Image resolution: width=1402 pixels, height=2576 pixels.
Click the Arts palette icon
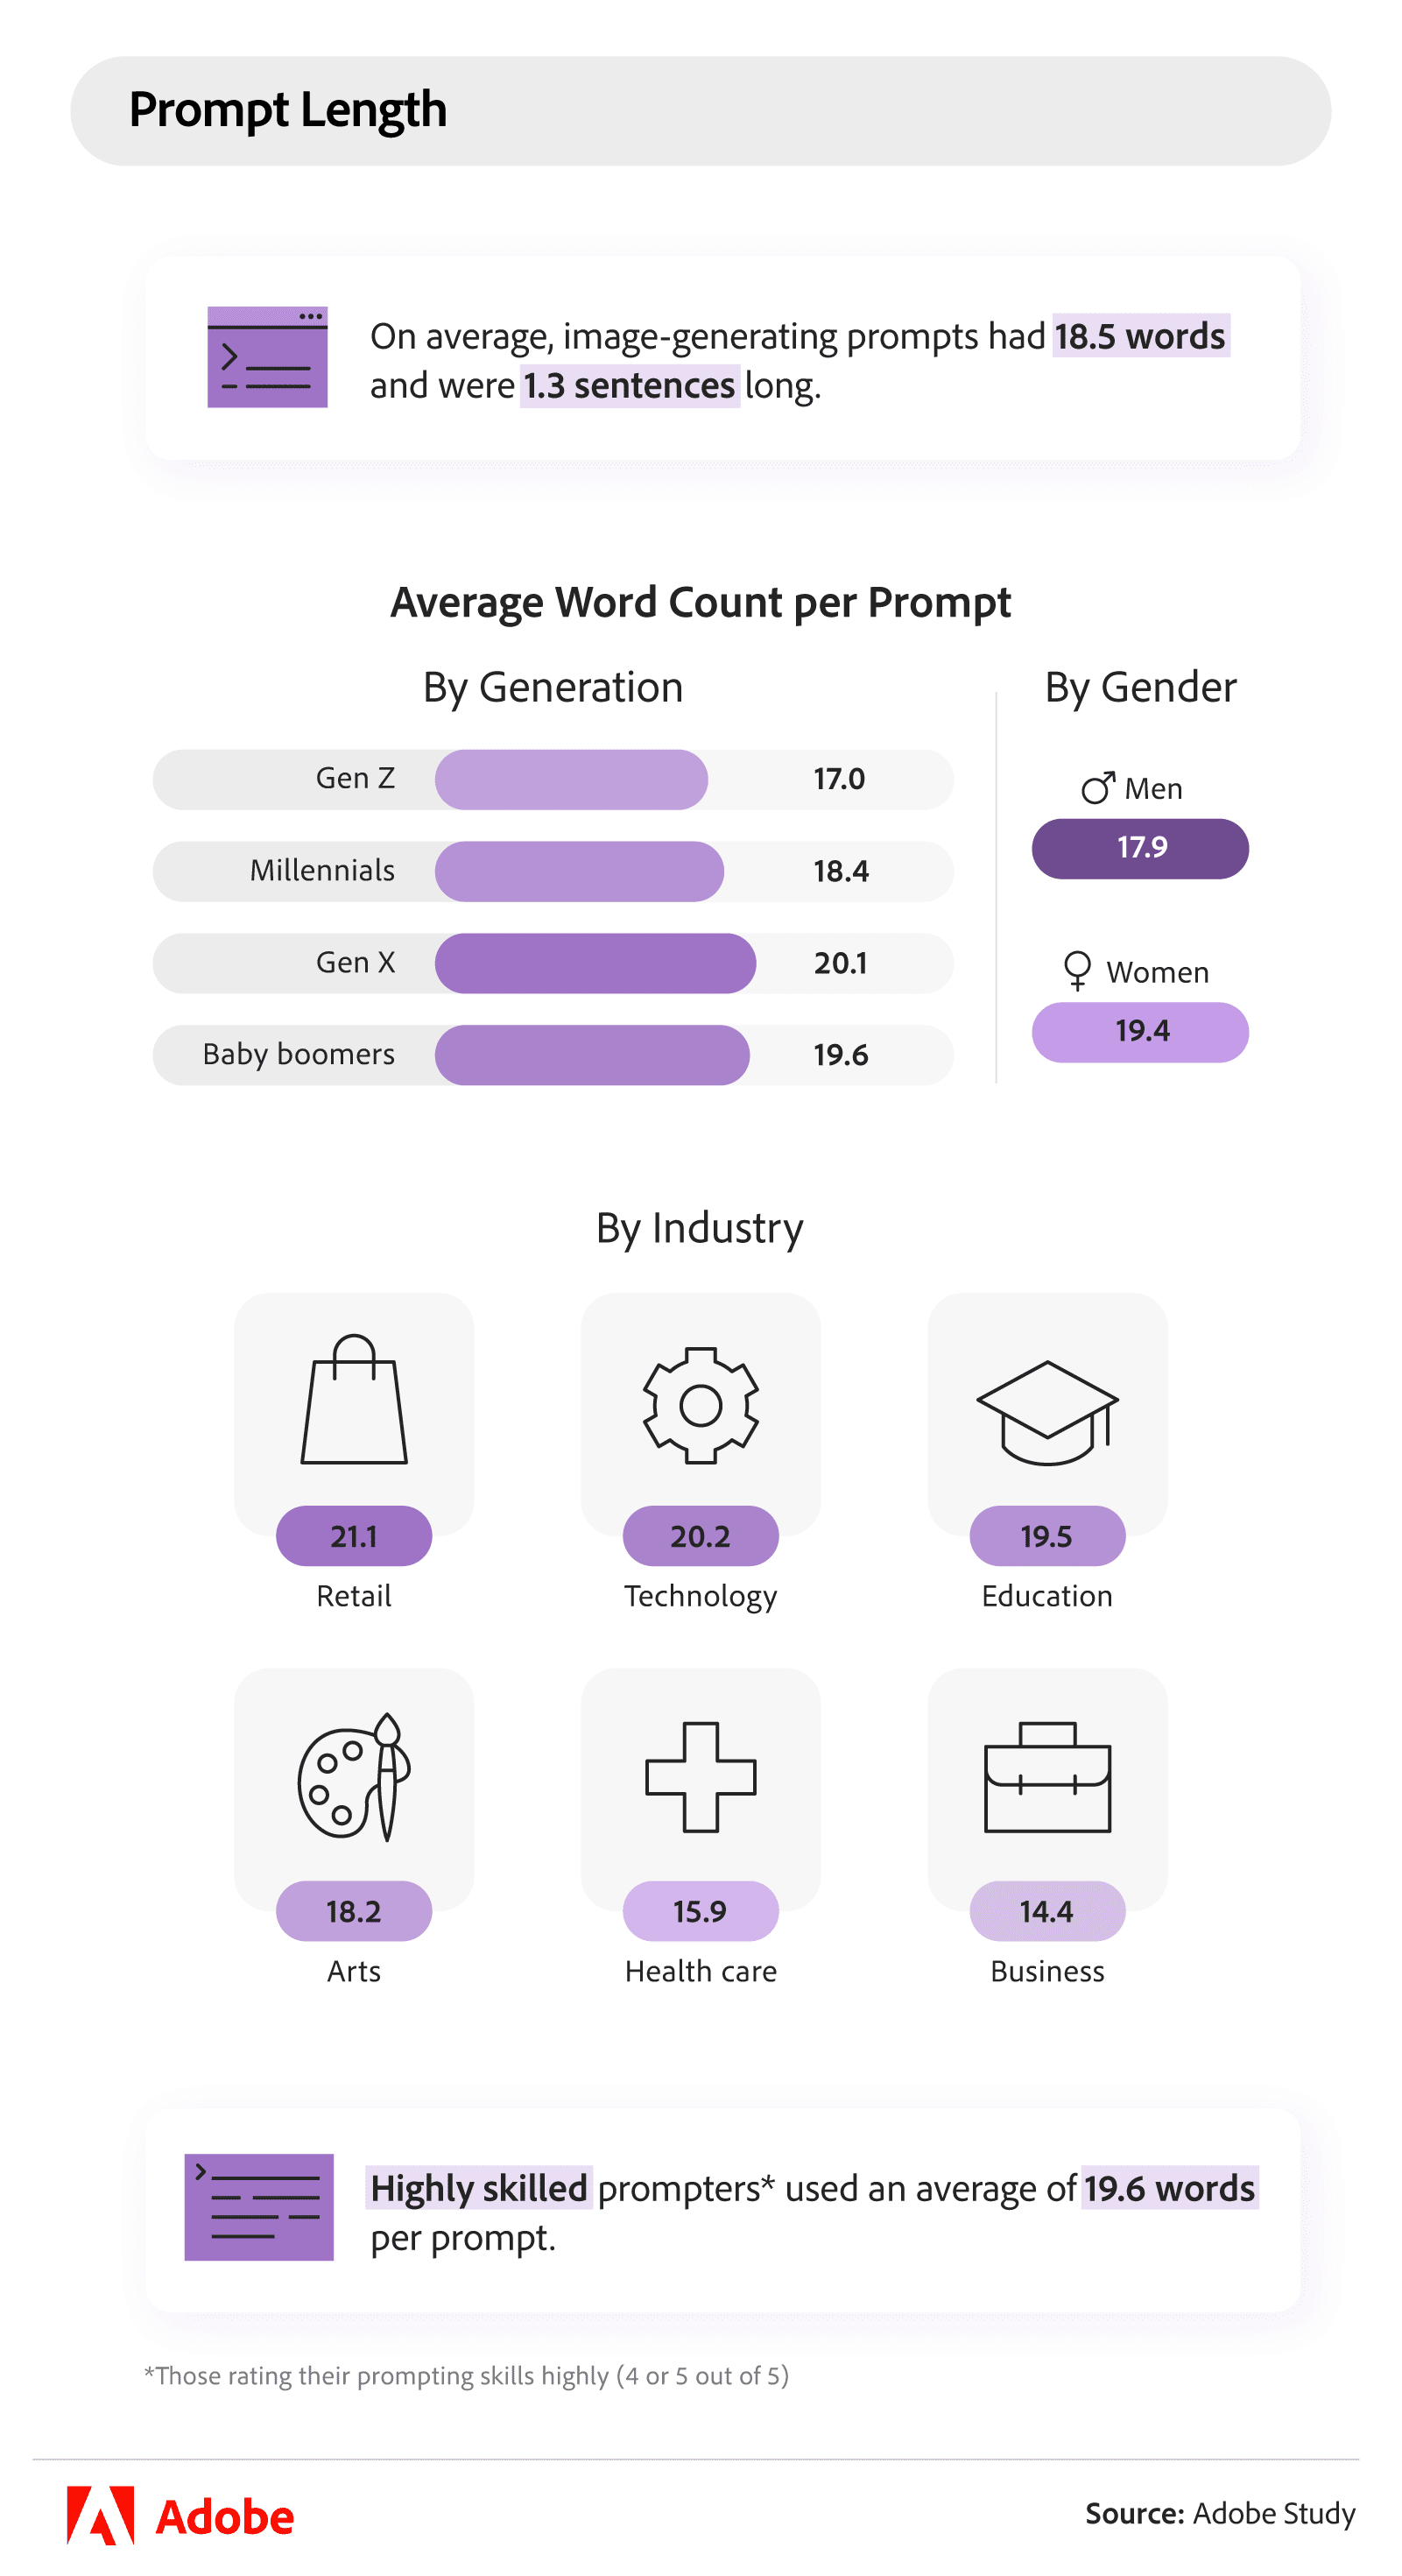[354, 1777]
